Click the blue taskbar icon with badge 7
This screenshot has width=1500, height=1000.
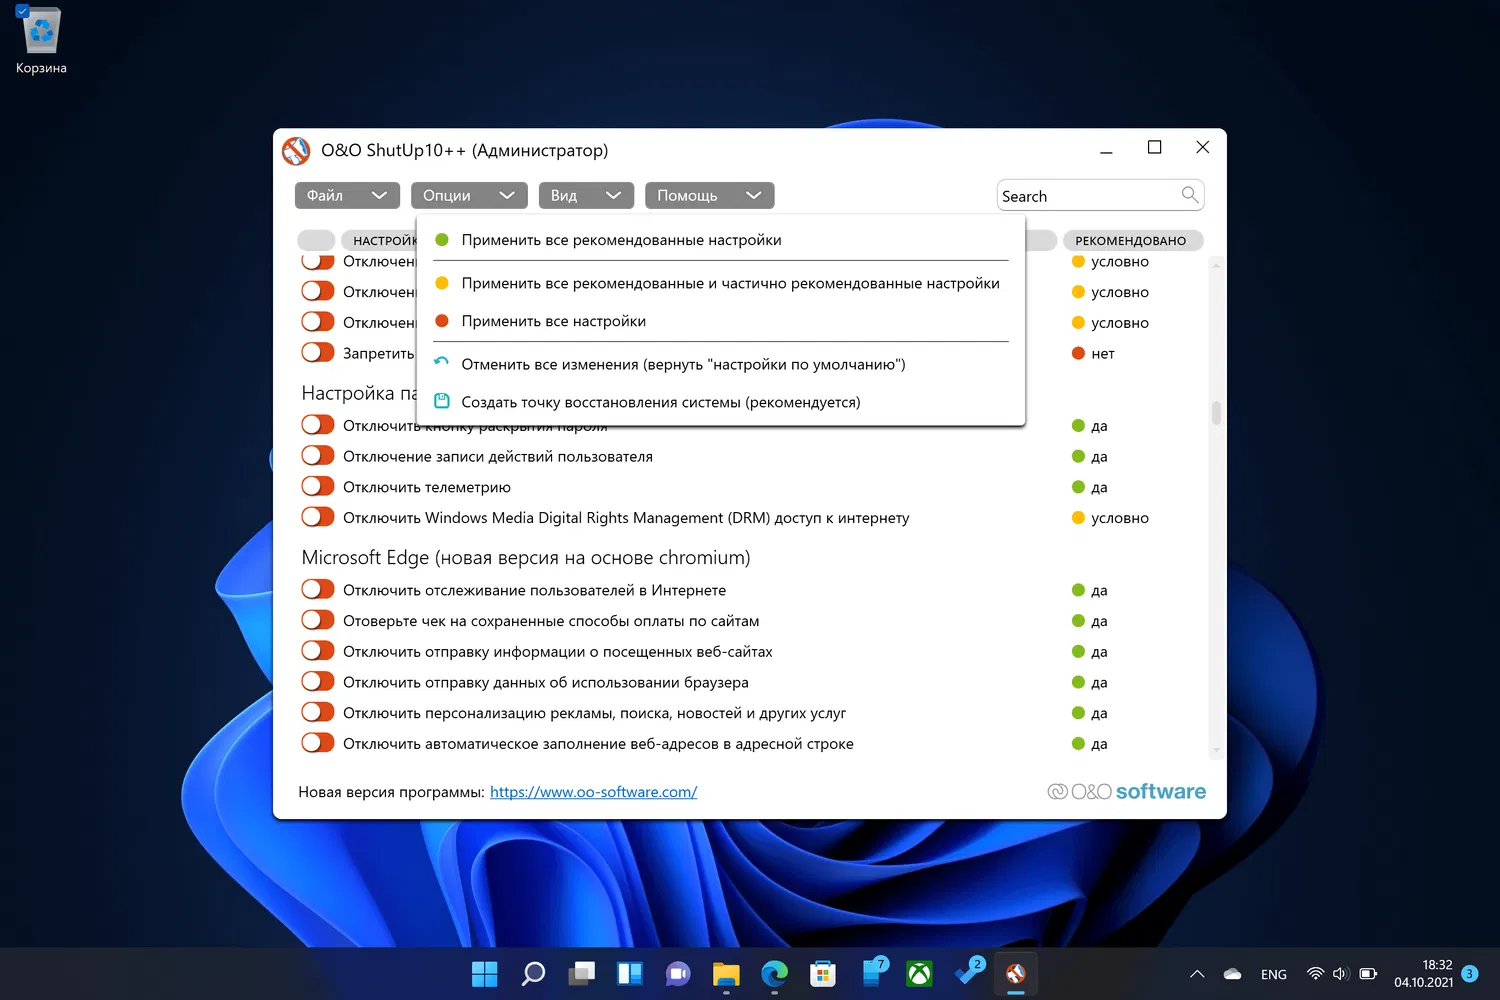click(x=873, y=972)
